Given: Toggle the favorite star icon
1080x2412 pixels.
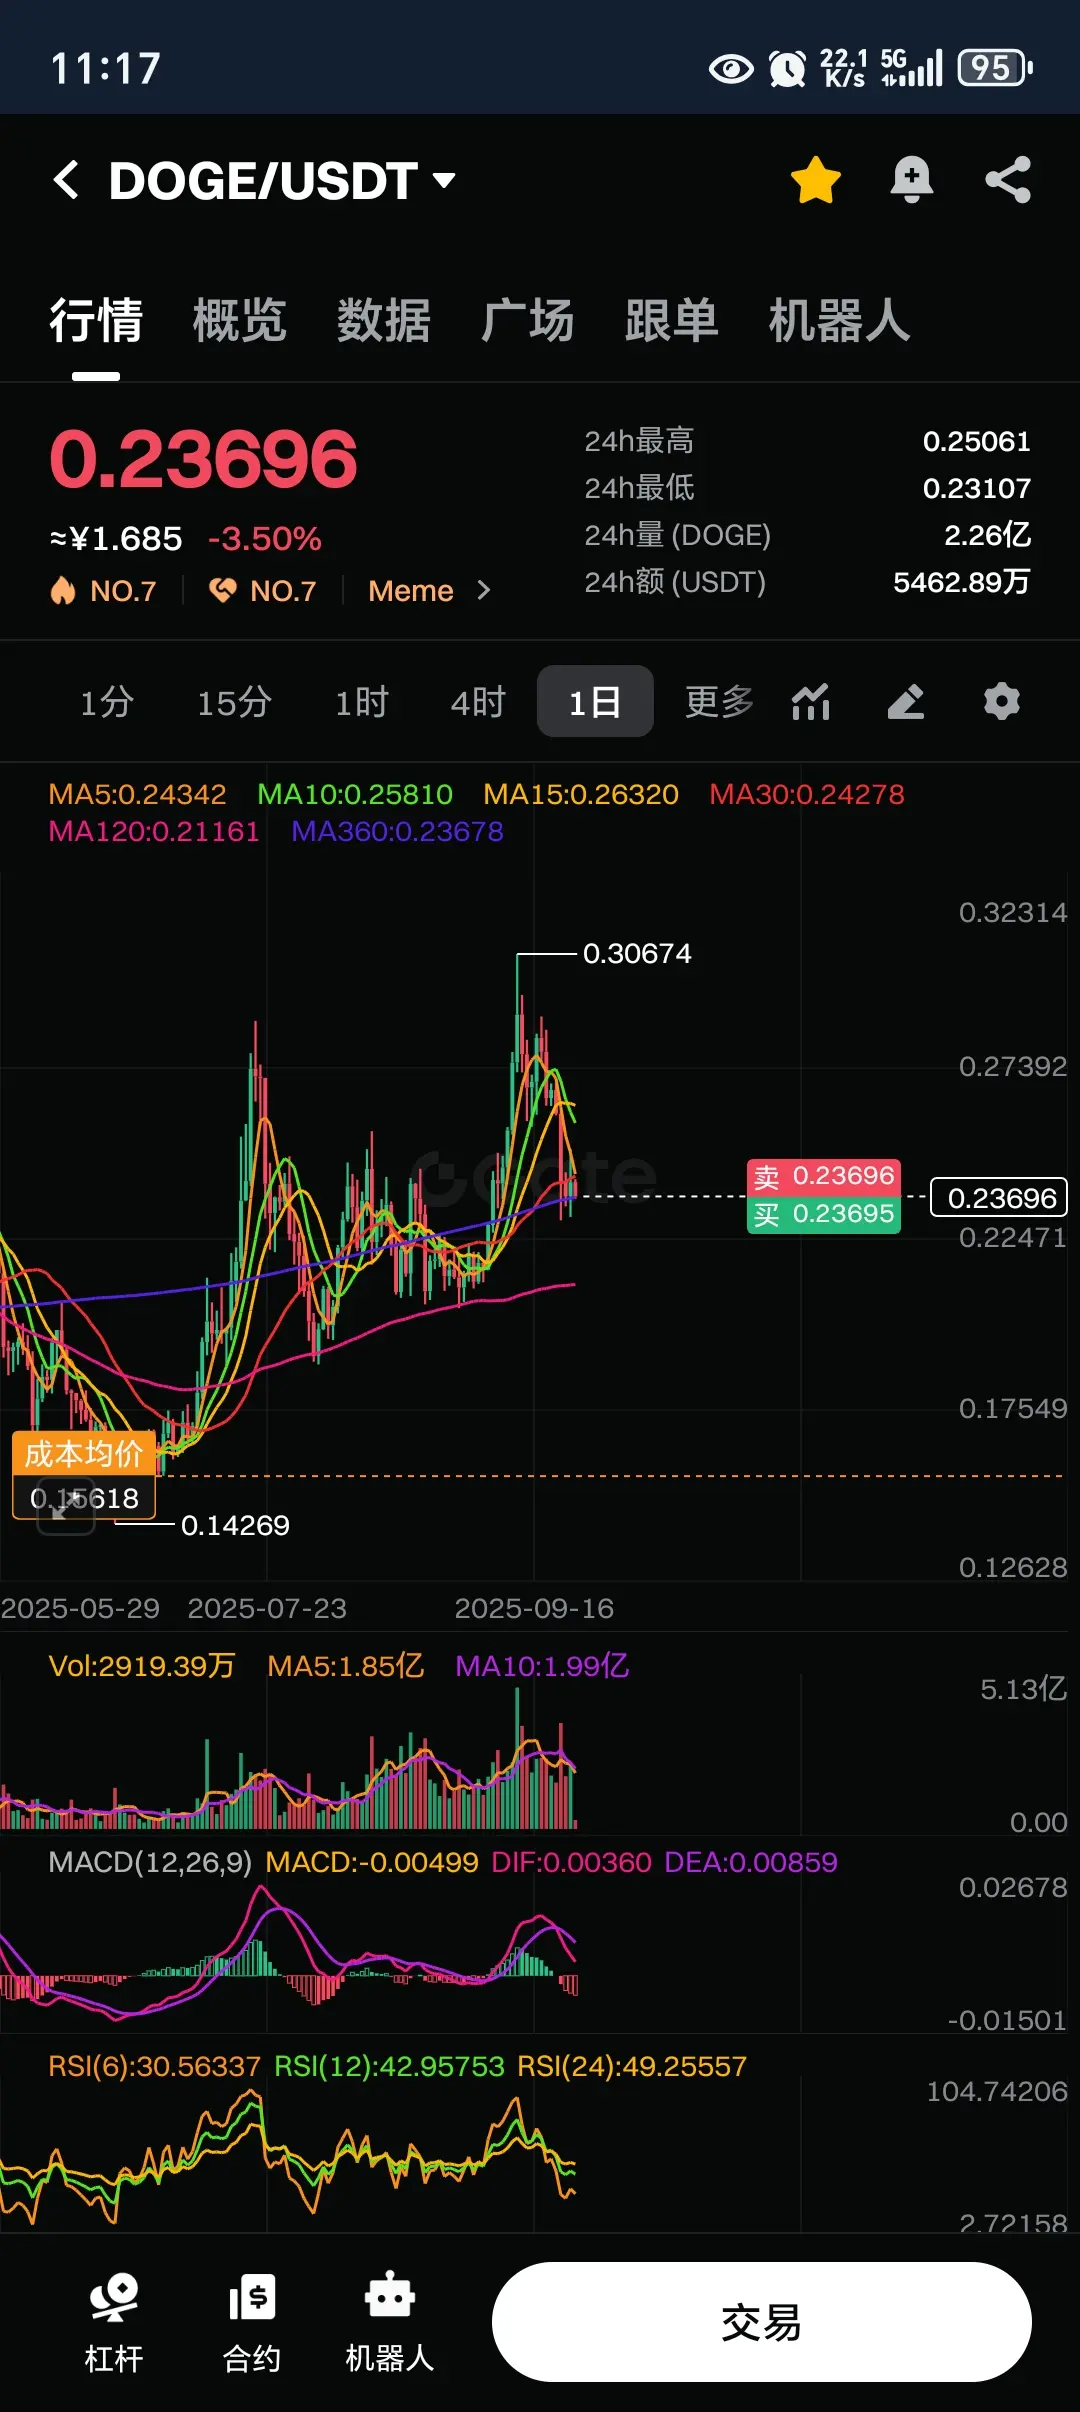Looking at the screenshot, I should pyautogui.click(x=815, y=180).
